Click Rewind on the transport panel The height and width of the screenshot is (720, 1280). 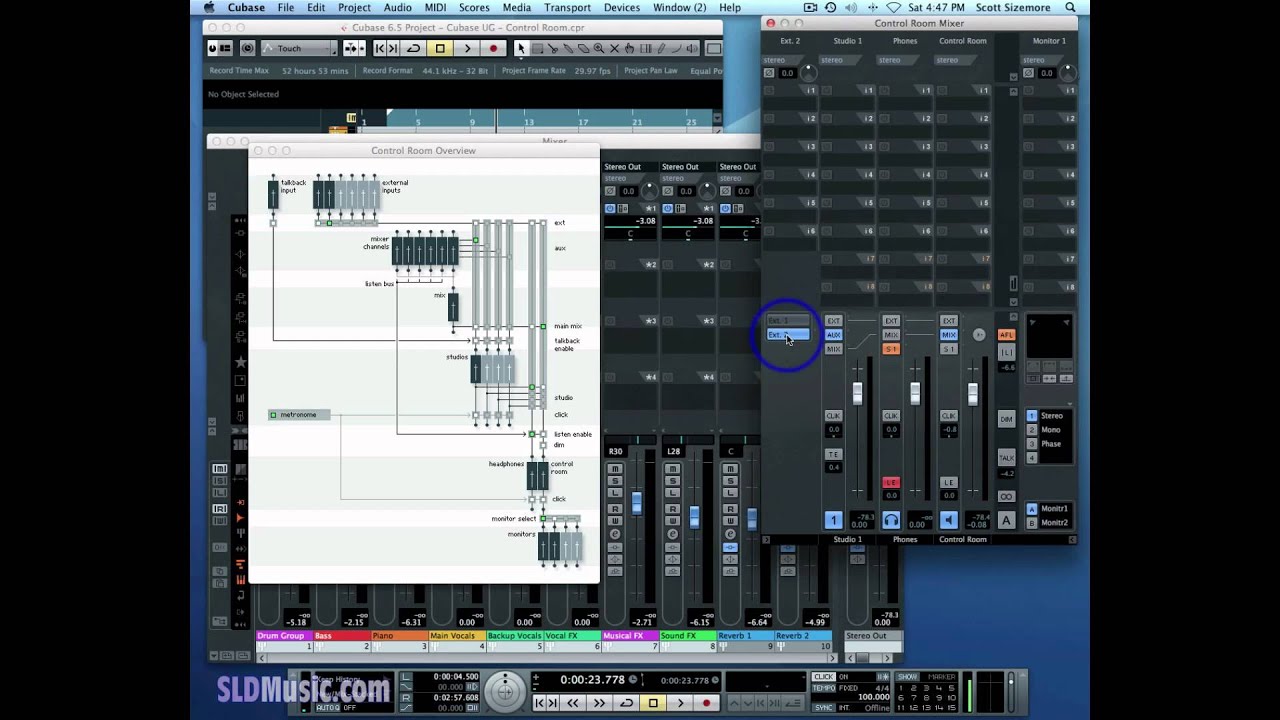[574, 703]
